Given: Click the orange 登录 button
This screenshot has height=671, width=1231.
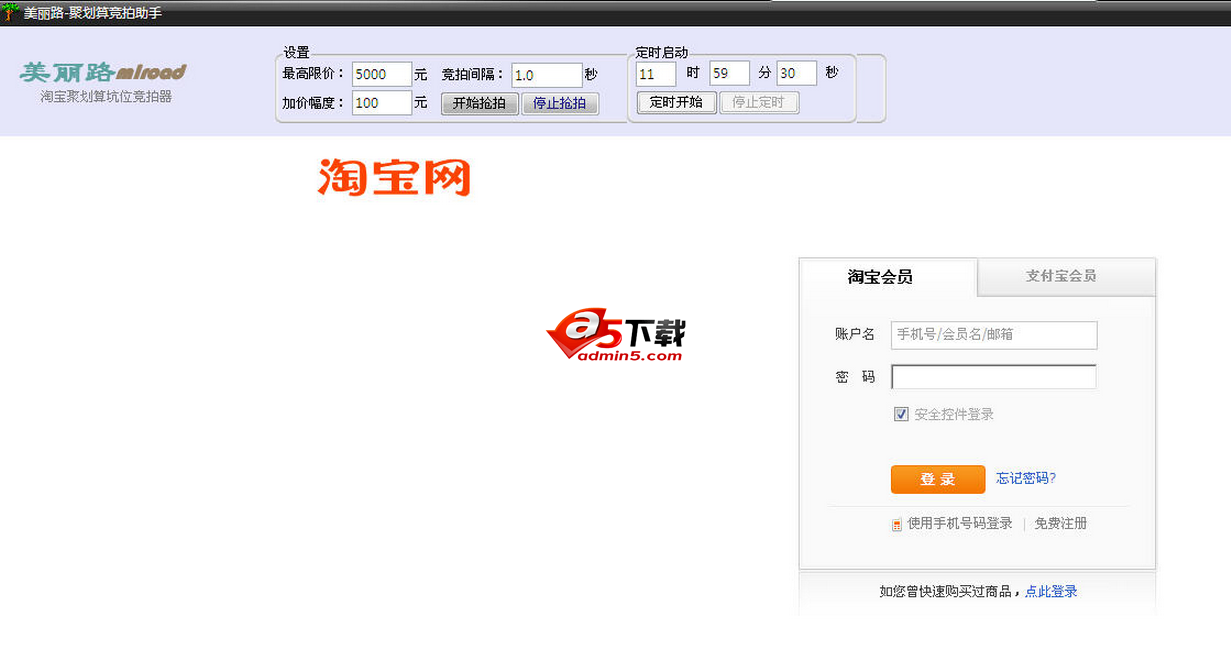Looking at the screenshot, I should coord(938,479).
